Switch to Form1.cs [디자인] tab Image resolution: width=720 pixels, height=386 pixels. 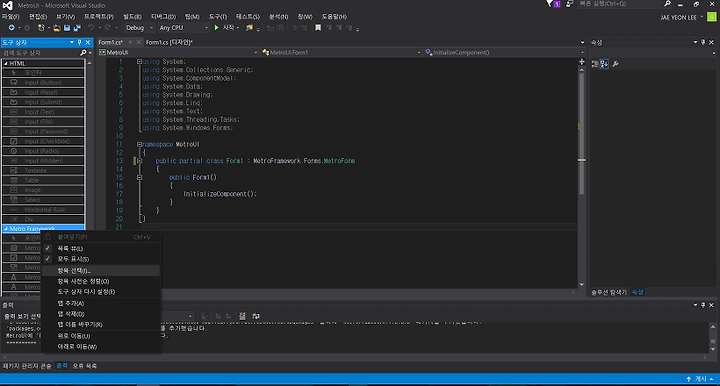(x=169, y=42)
